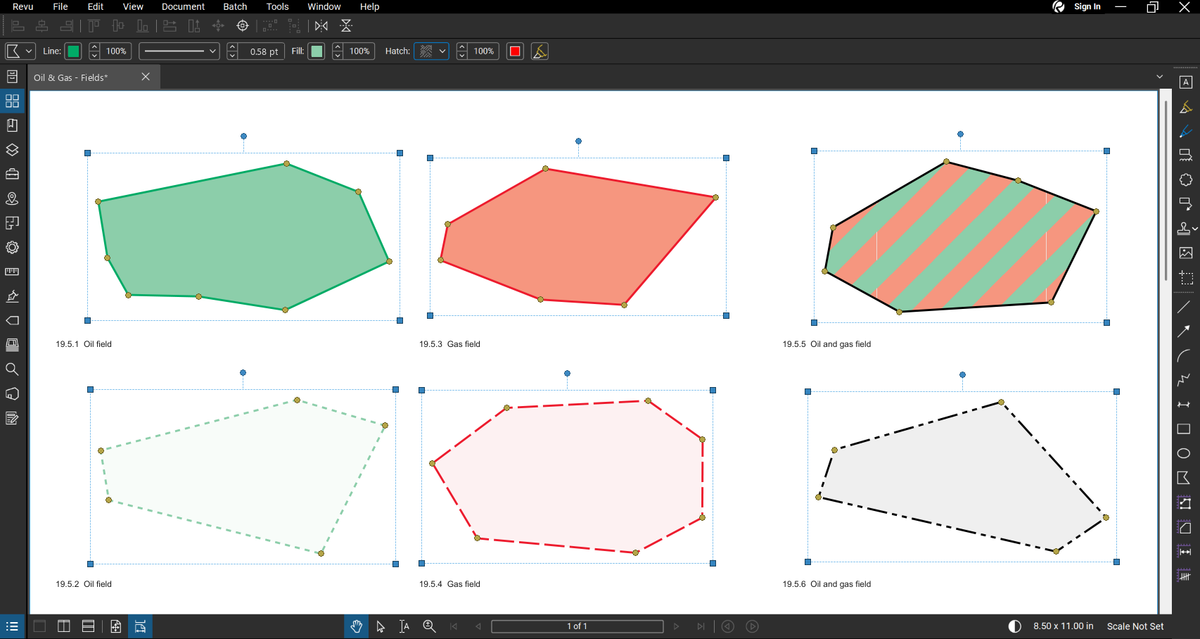Toggle Fit Width mode in bottom bar
Screen dimensions: 1200x639
coord(140,626)
